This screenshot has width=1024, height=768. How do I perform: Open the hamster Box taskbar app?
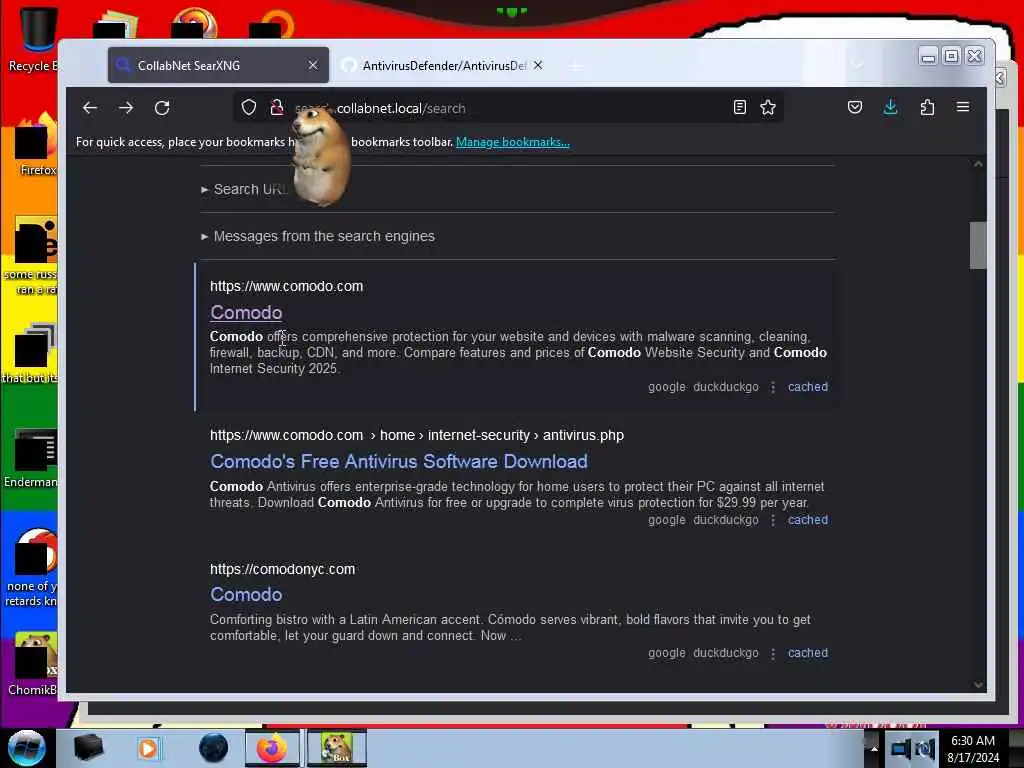pyautogui.click(x=337, y=748)
